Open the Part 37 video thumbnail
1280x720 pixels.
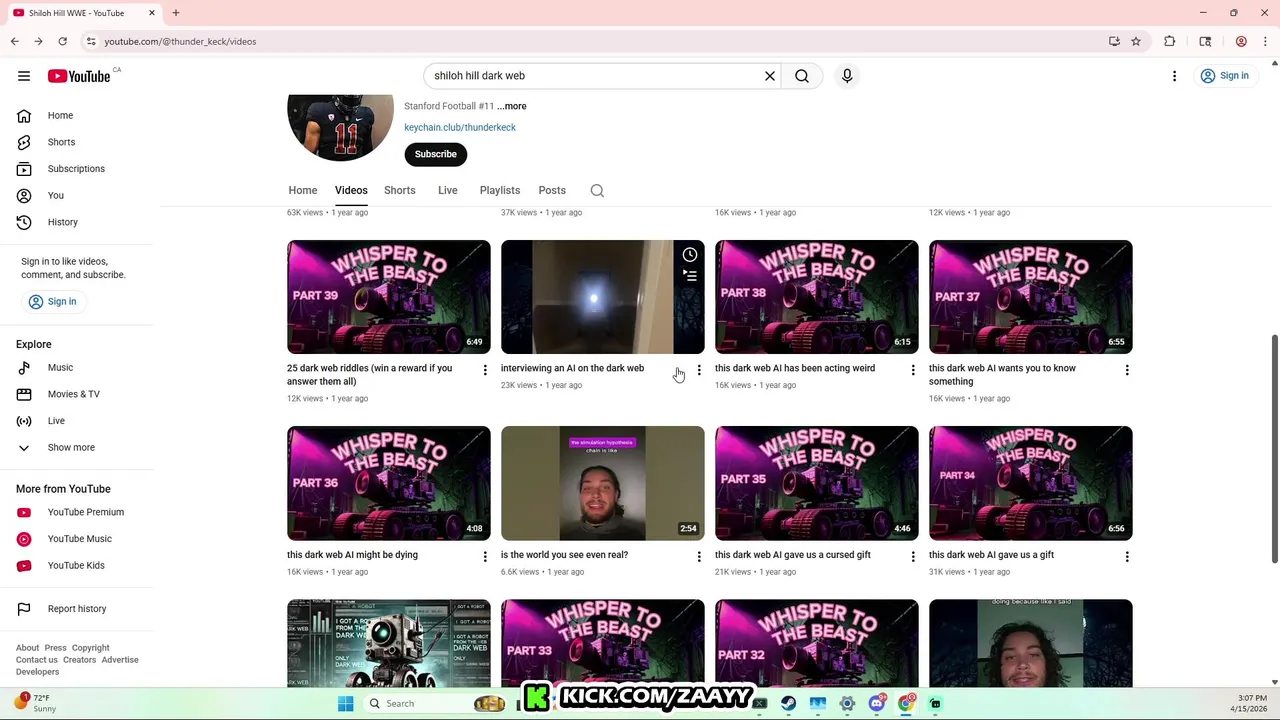(x=1031, y=297)
